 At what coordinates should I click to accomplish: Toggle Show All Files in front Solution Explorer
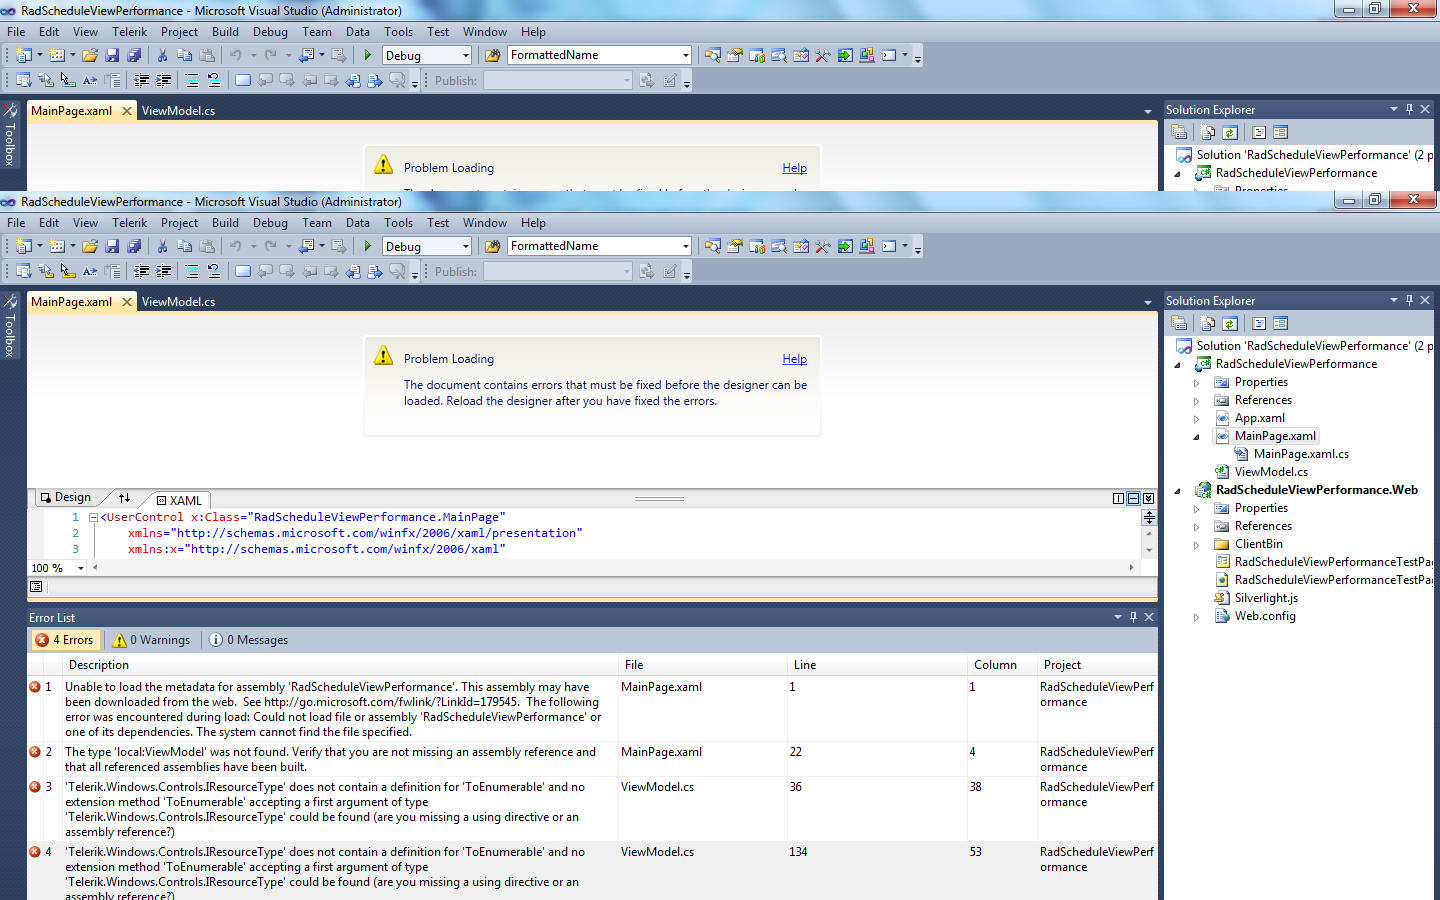point(1208,324)
